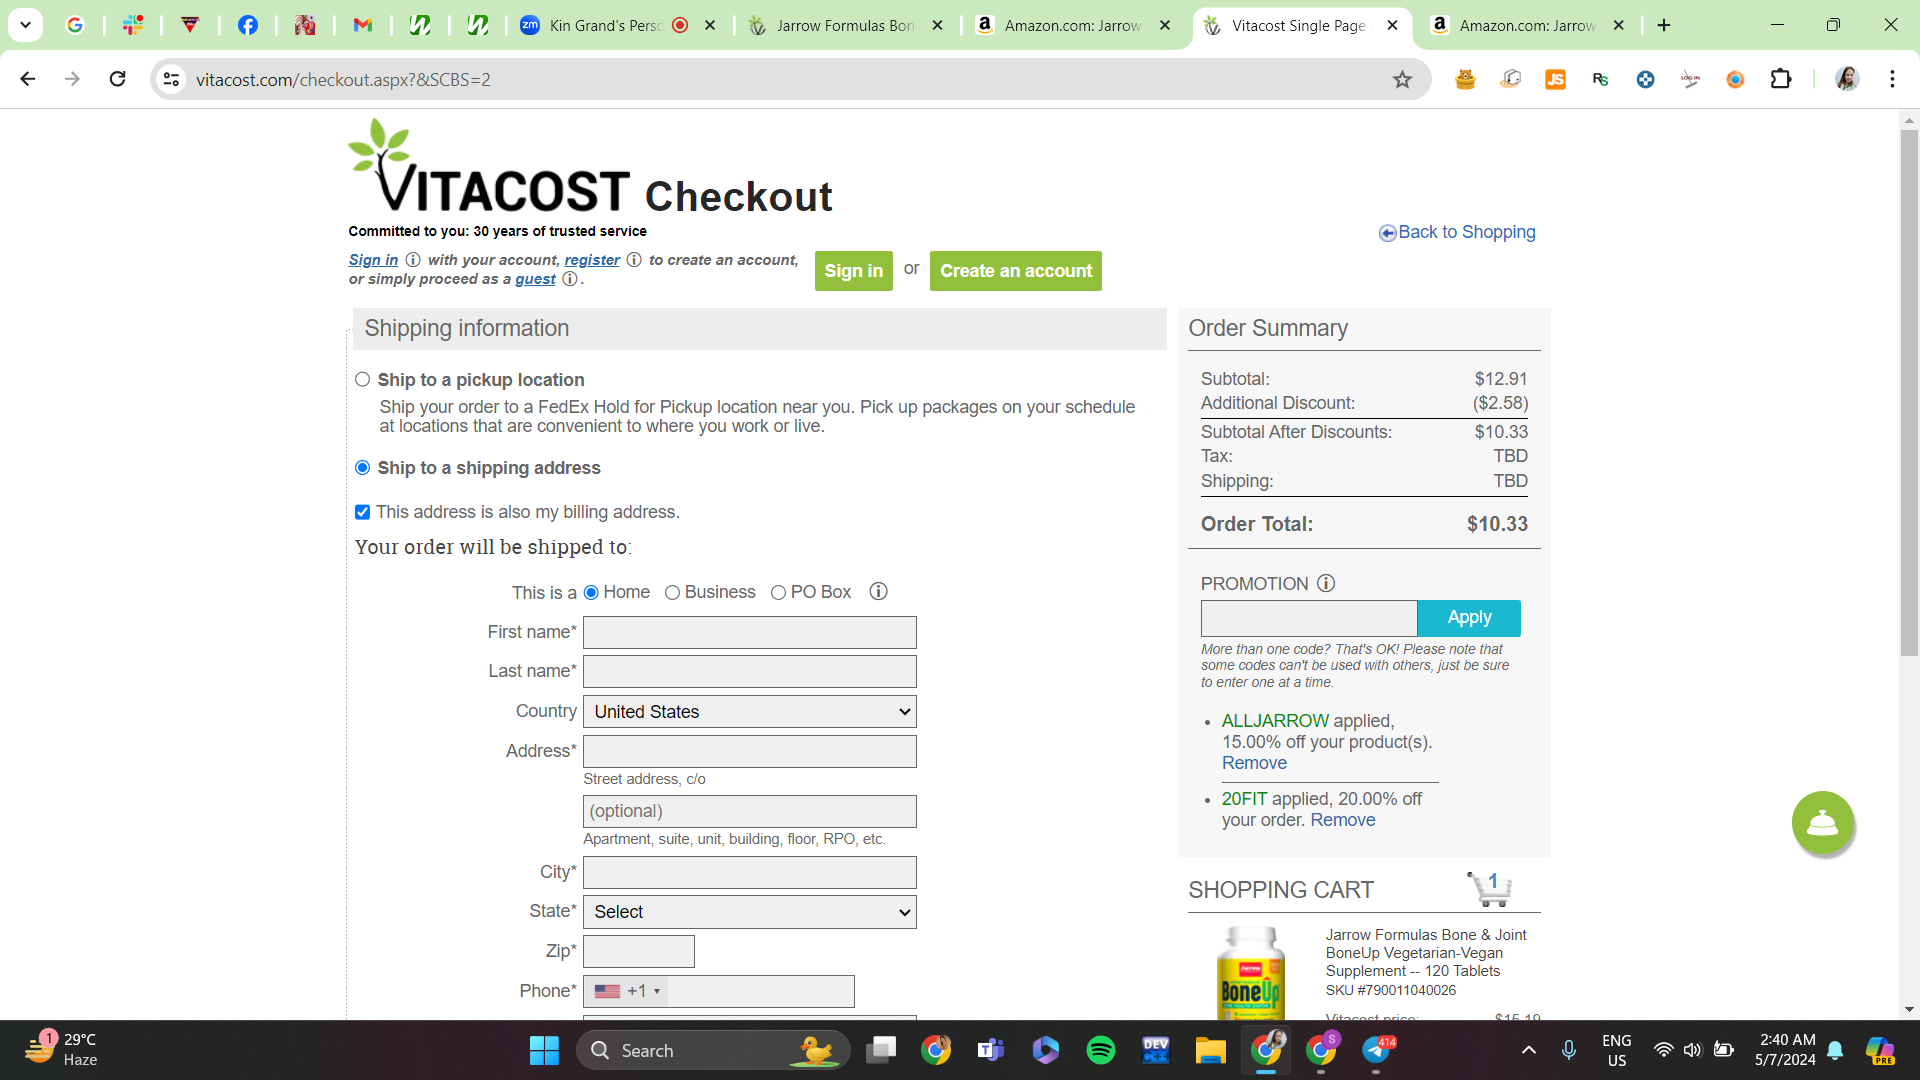Show info icon next to register link
Screen dimensions: 1920x1080
coord(634,260)
